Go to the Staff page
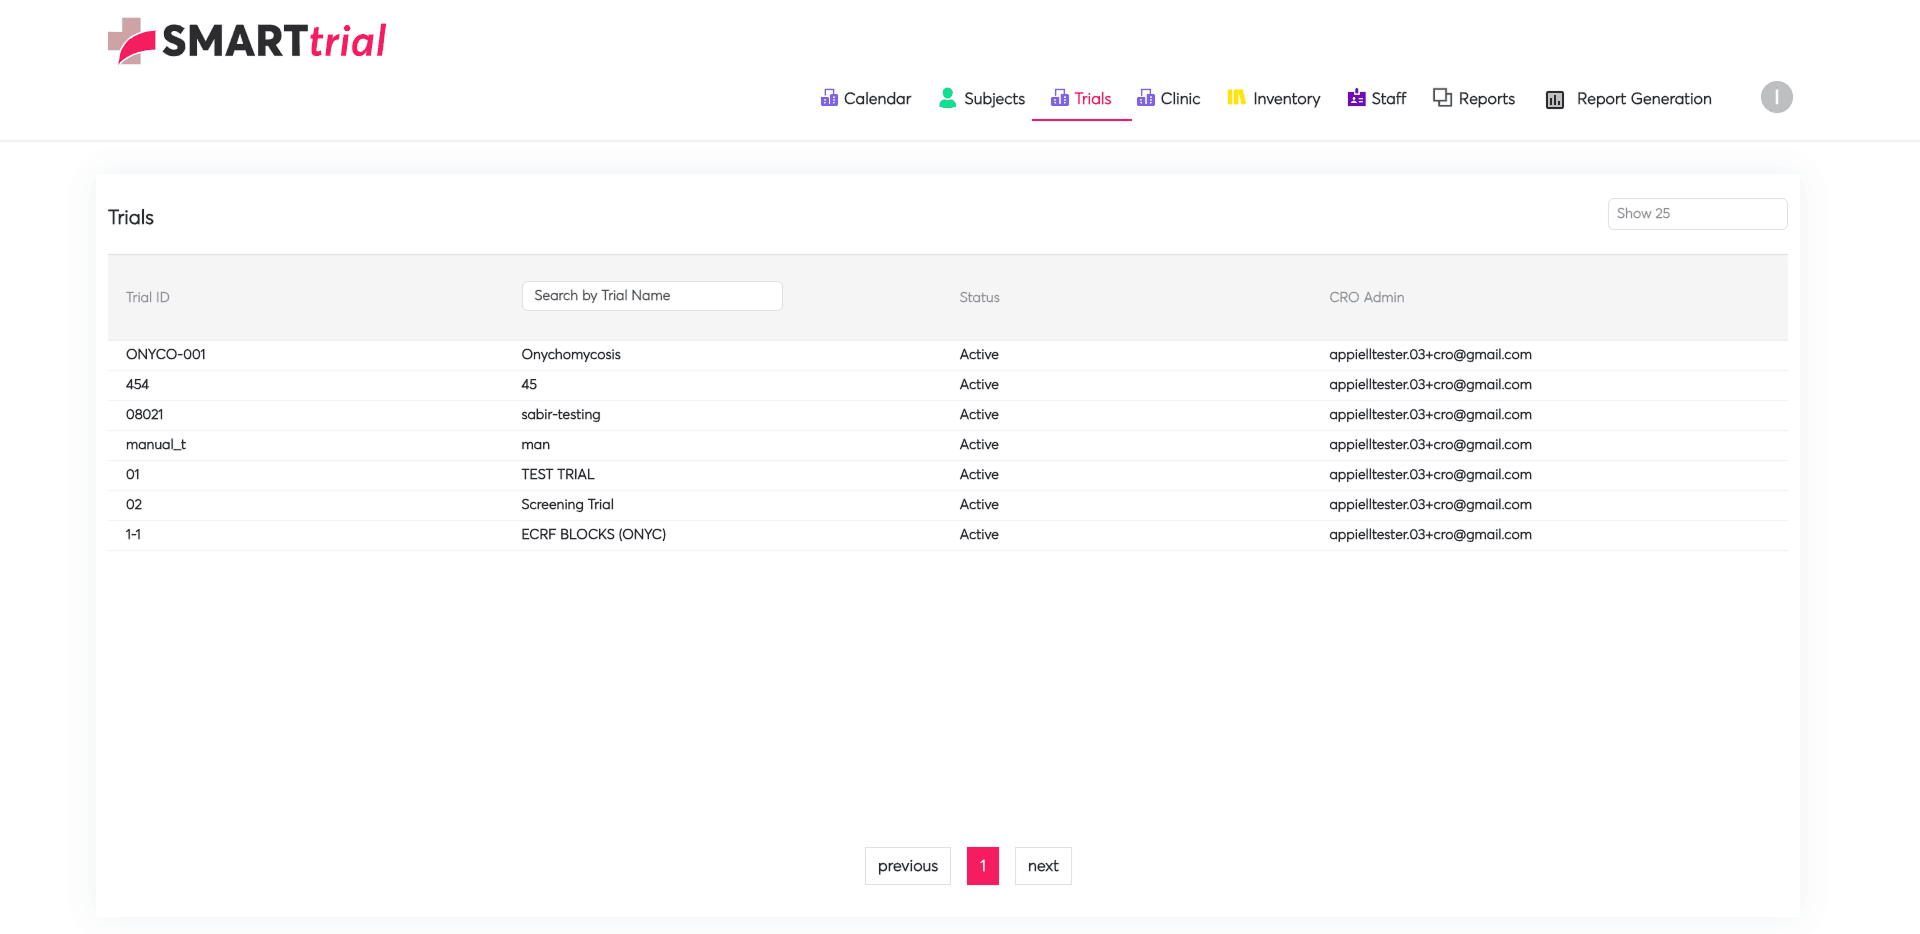 [x=1388, y=98]
